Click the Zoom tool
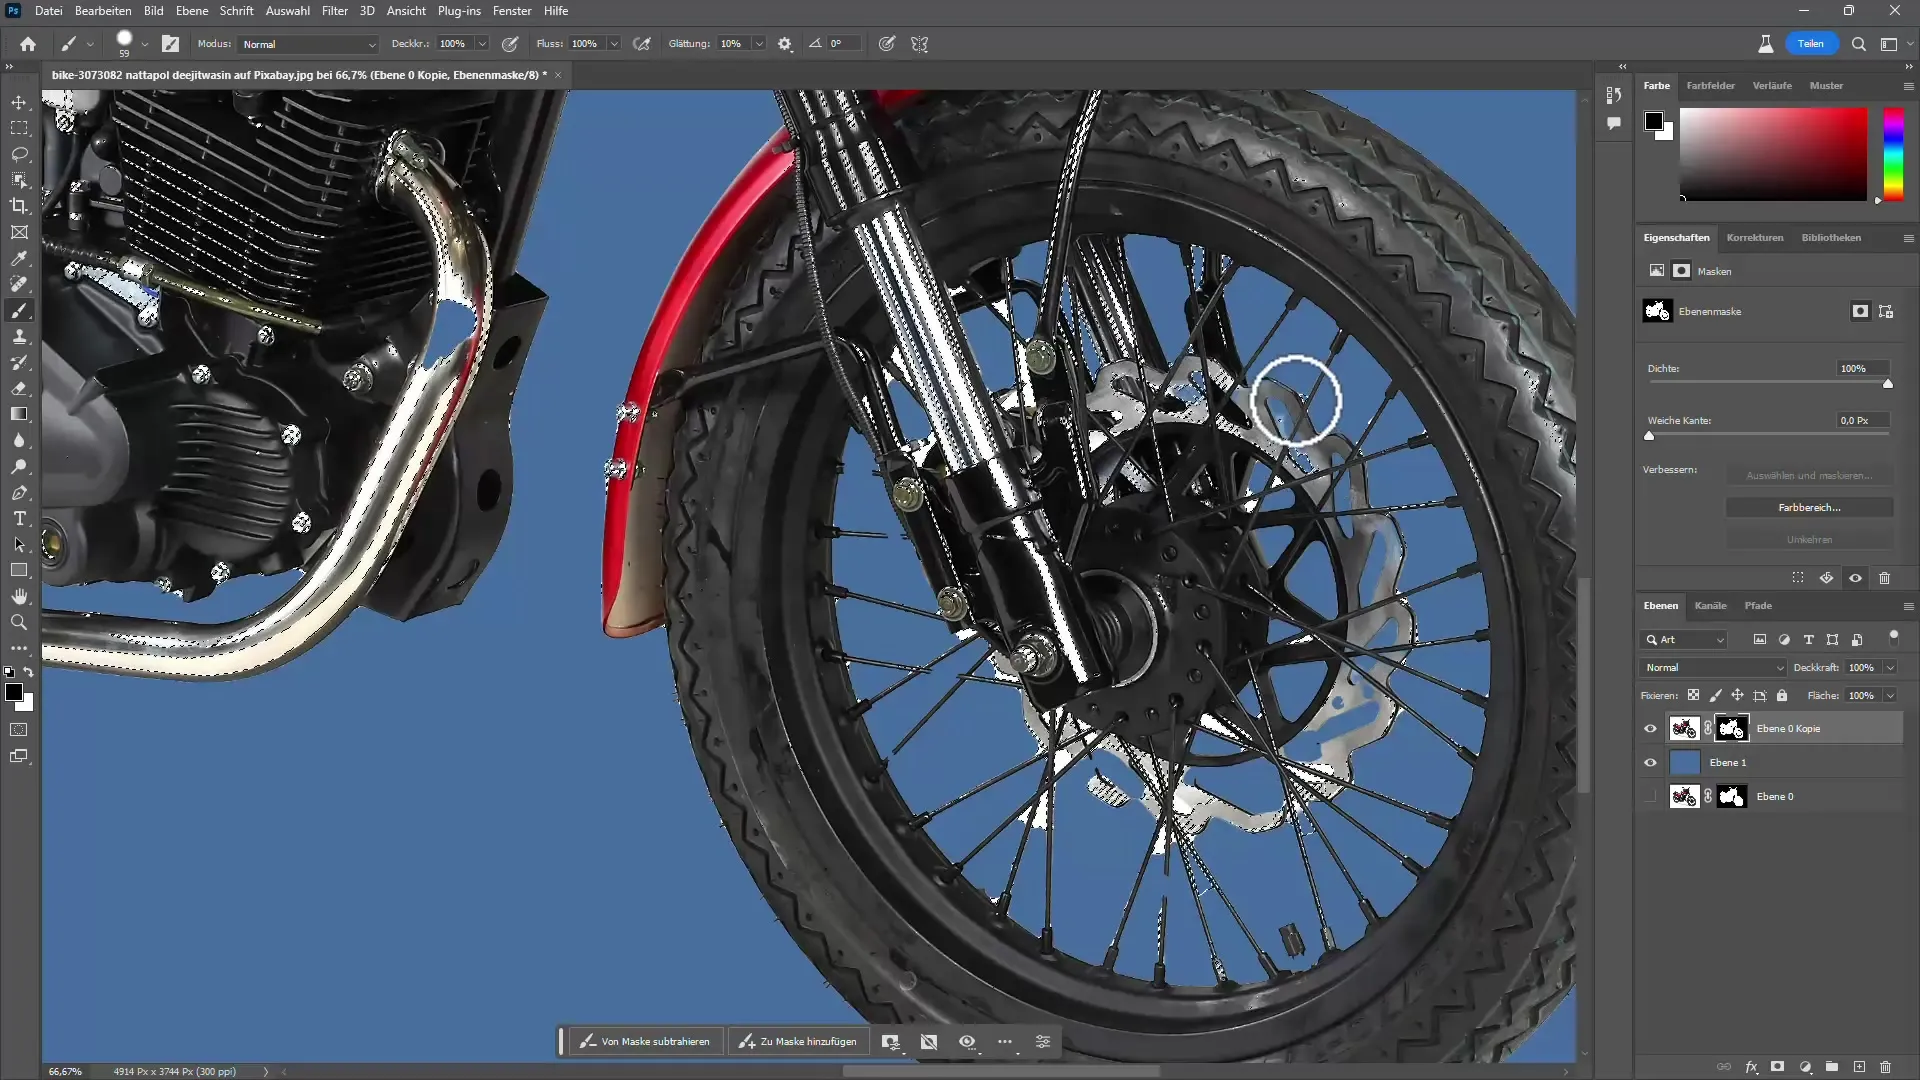1920x1080 pixels. point(18,622)
